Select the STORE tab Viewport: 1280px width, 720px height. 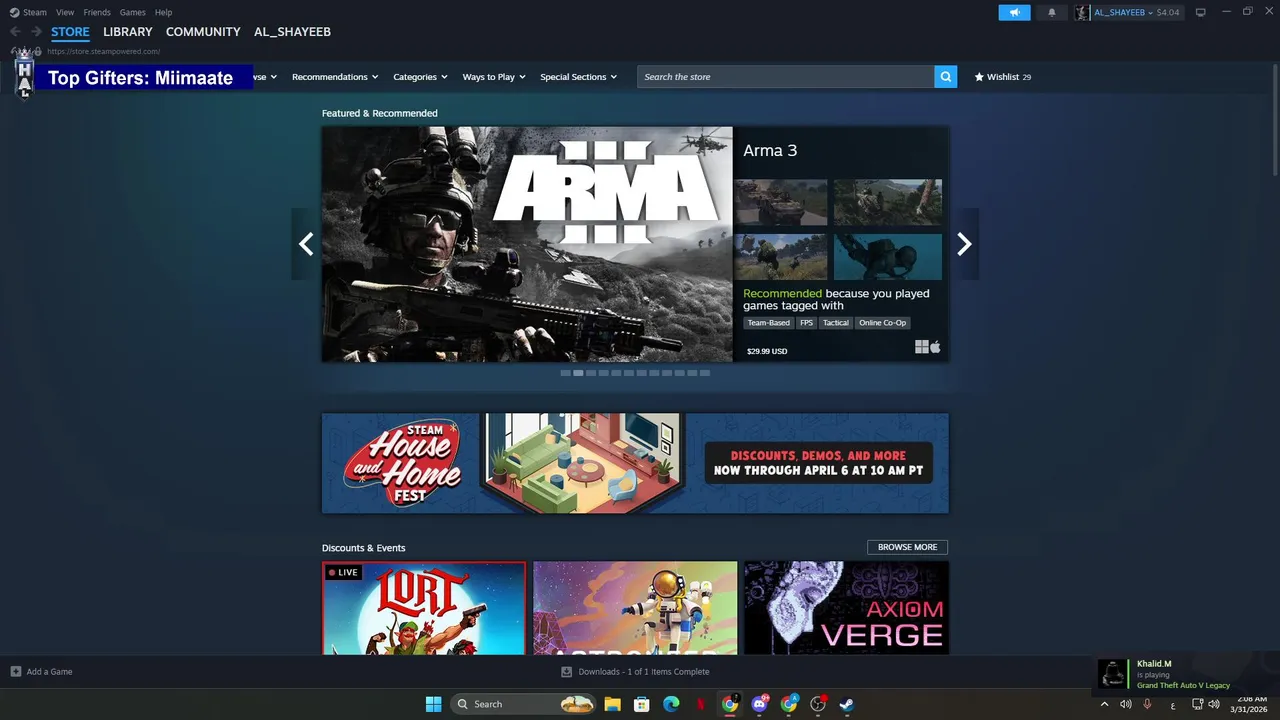click(x=70, y=32)
